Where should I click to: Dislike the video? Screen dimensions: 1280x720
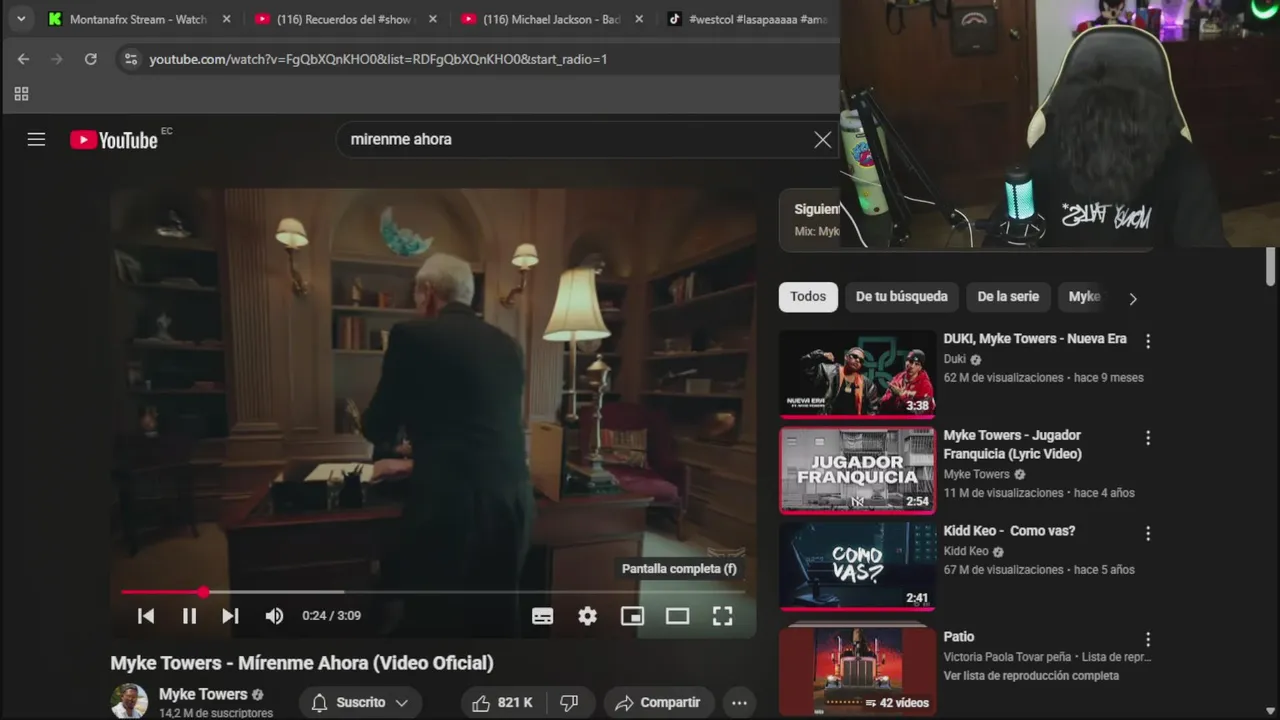[x=569, y=703]
